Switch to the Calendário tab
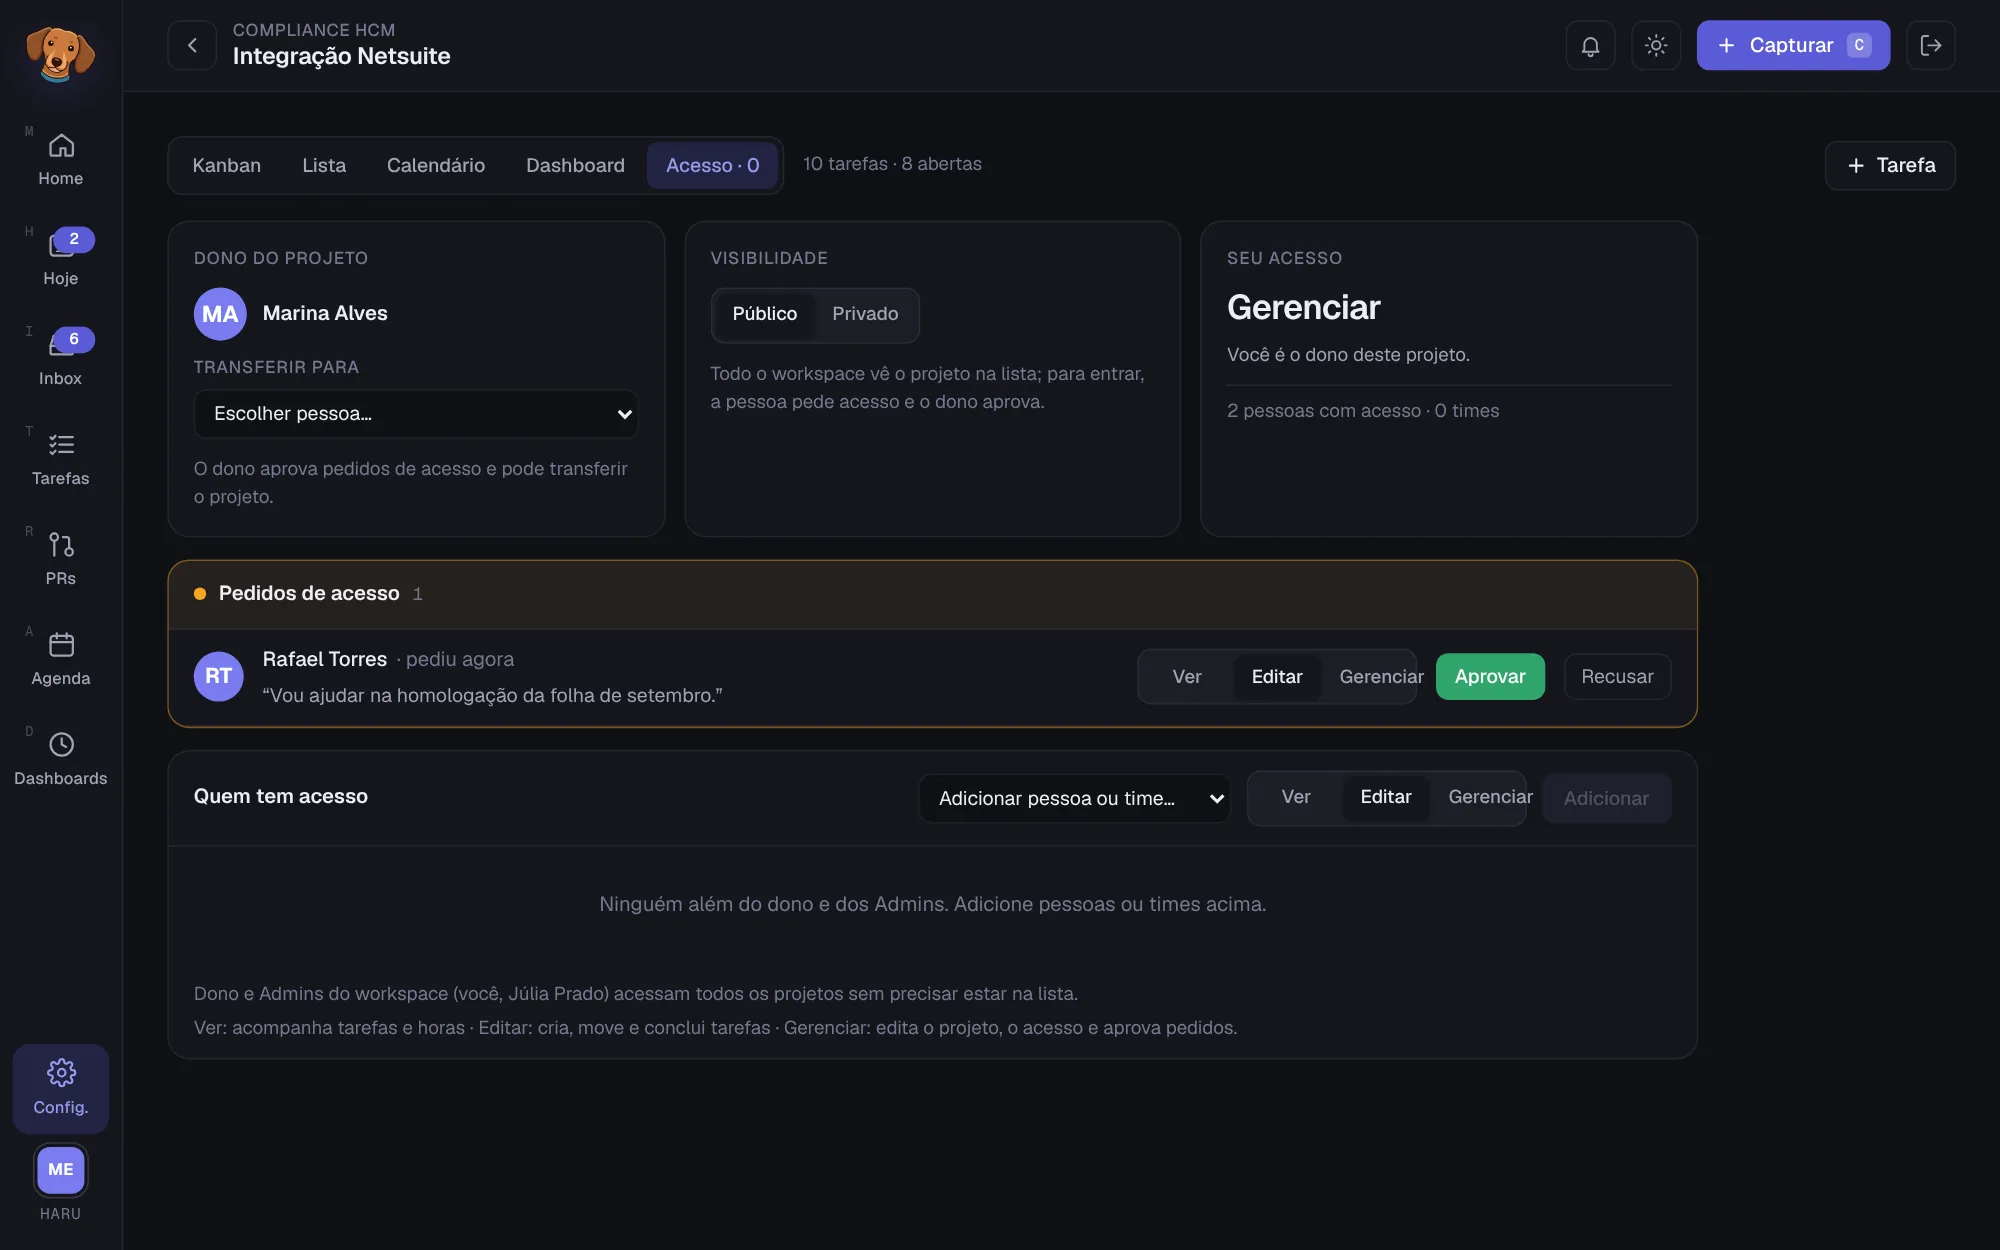Viewport: 2000px width, 1250px height. coord(436,165)
